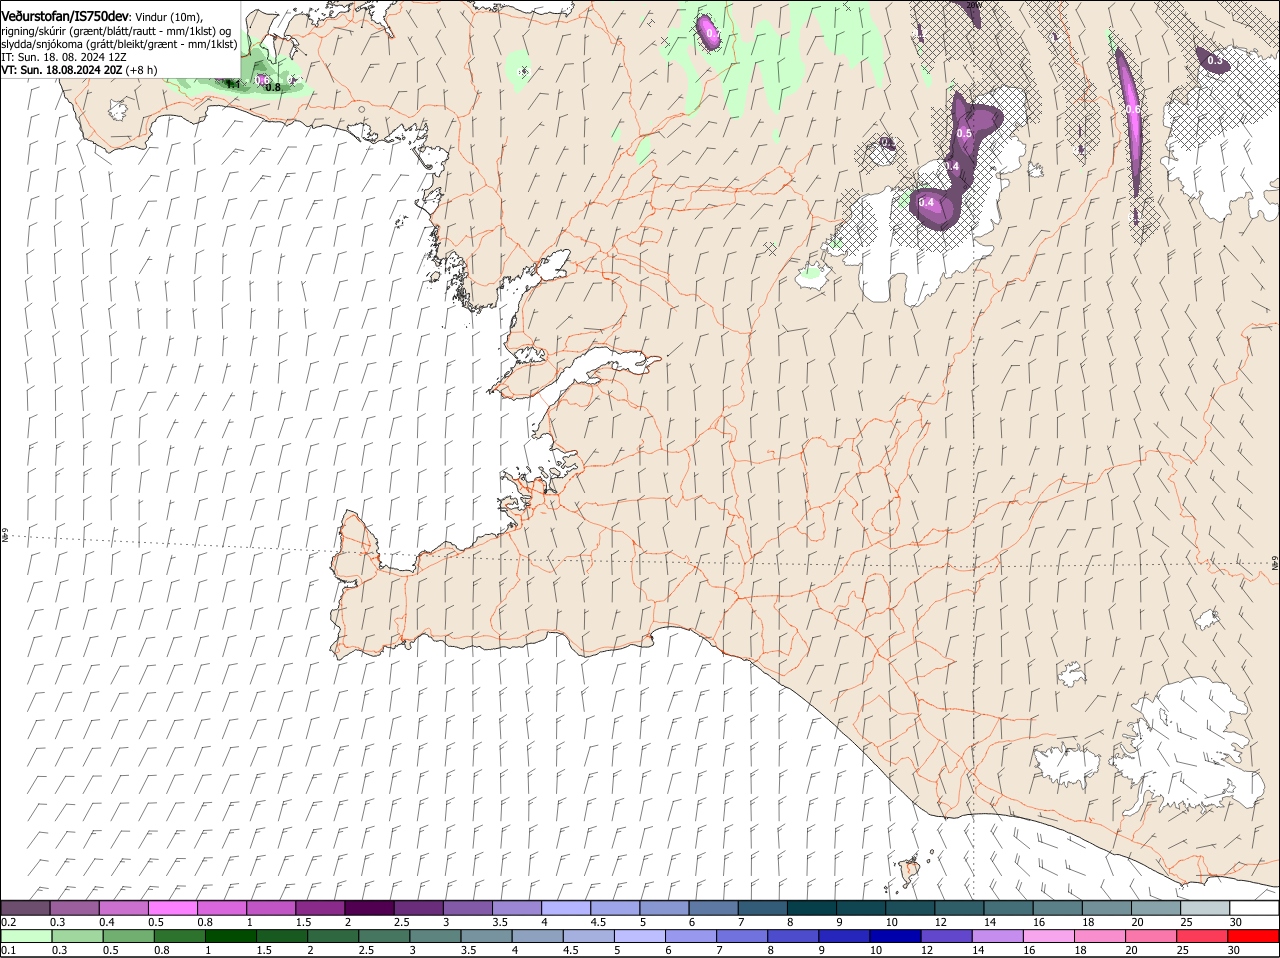This screenshot has height=958, width=1280.
Task: Select the line 'IT: Sun. 18. 08. 2024 12Z'
Action: [x=64, y=57]
